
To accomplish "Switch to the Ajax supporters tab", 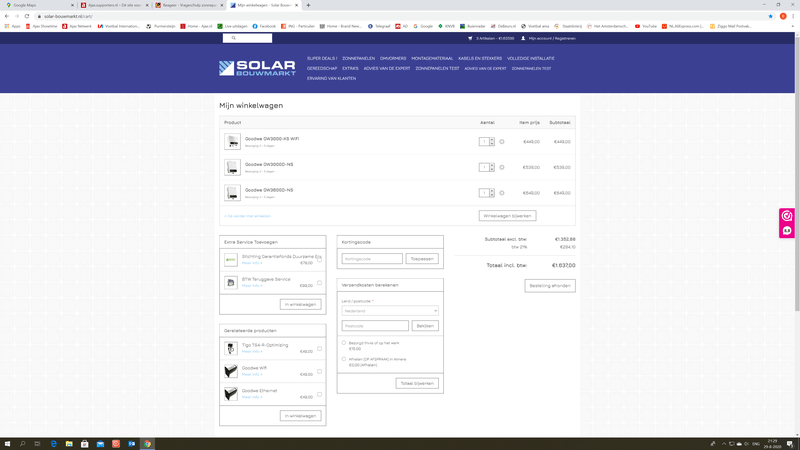I will point(114,5).
